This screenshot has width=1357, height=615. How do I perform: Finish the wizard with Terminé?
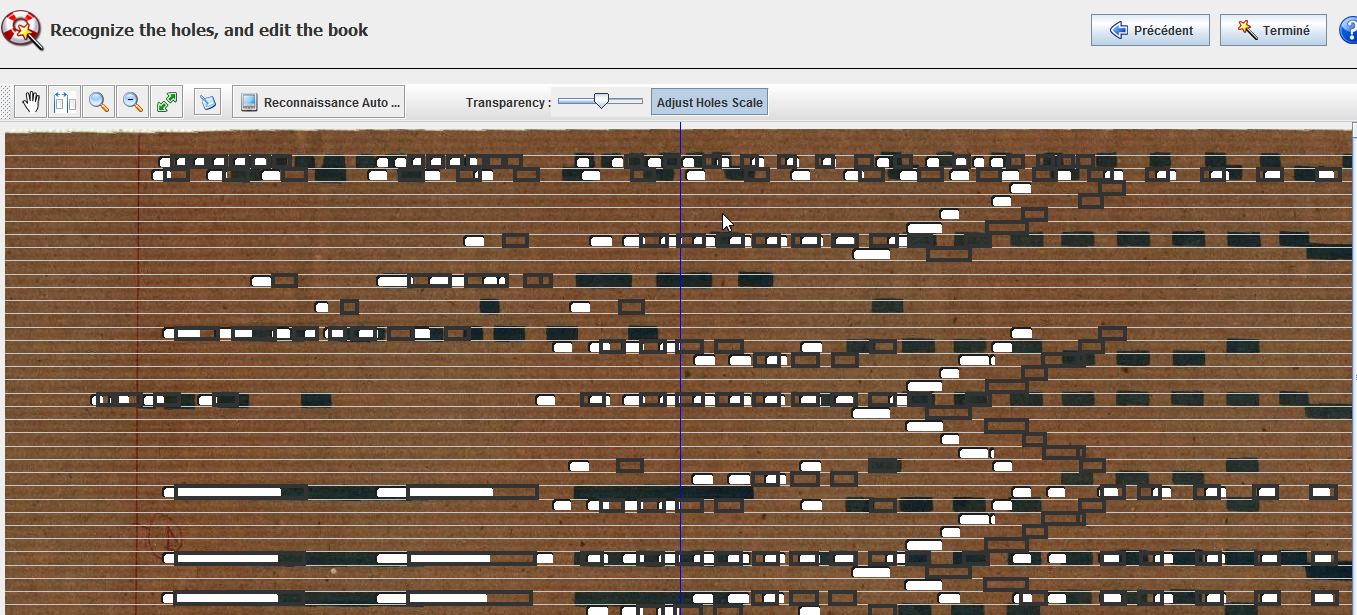point(1273,30)
